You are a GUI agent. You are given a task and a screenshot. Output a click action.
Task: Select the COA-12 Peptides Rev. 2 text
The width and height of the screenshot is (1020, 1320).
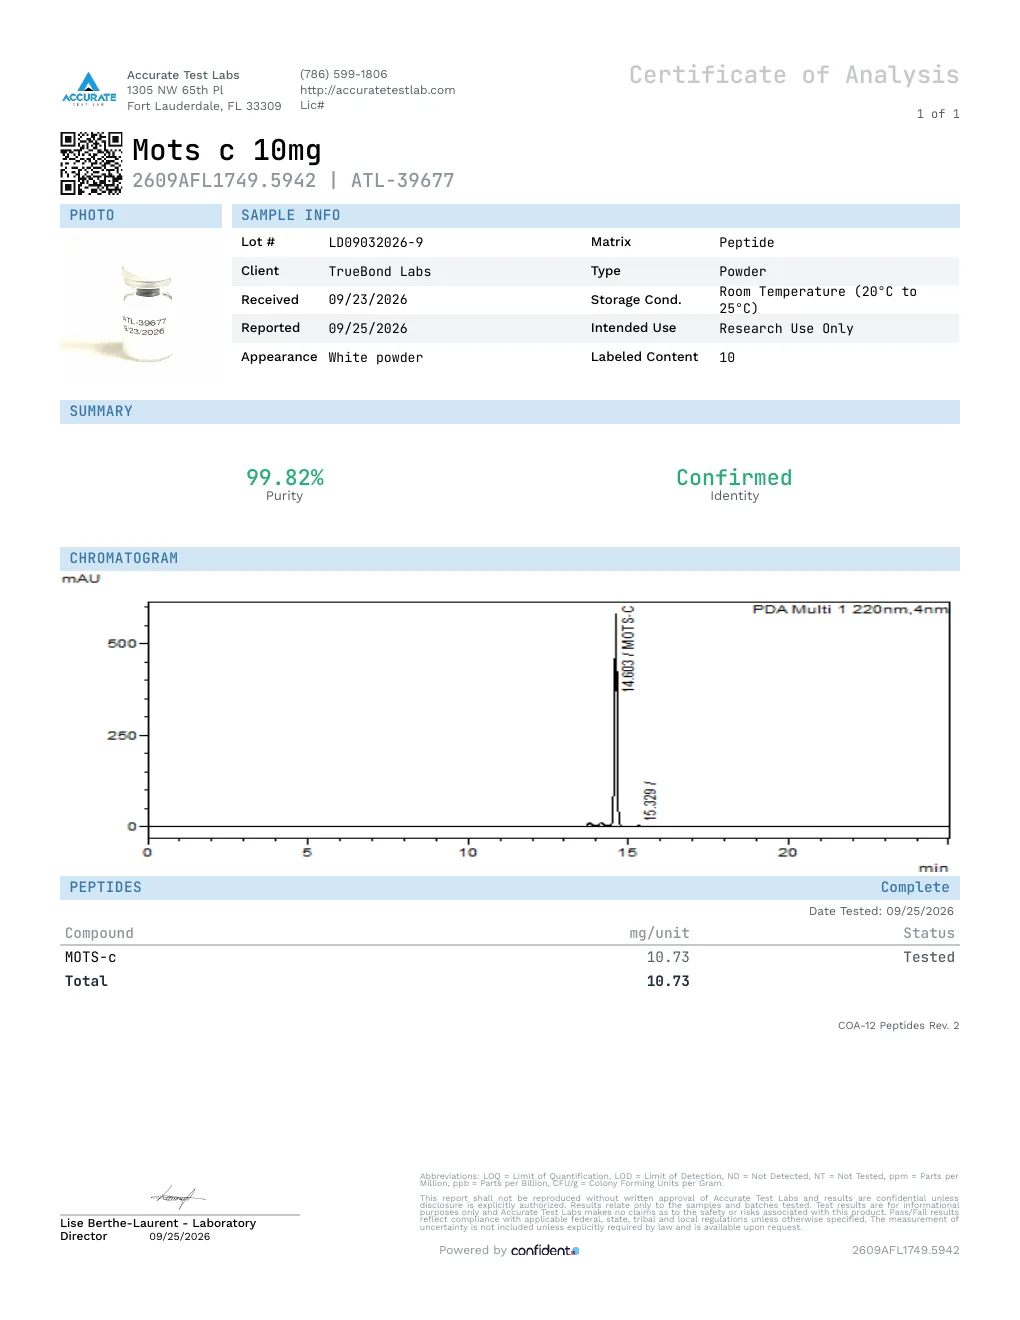(898, 1026)
